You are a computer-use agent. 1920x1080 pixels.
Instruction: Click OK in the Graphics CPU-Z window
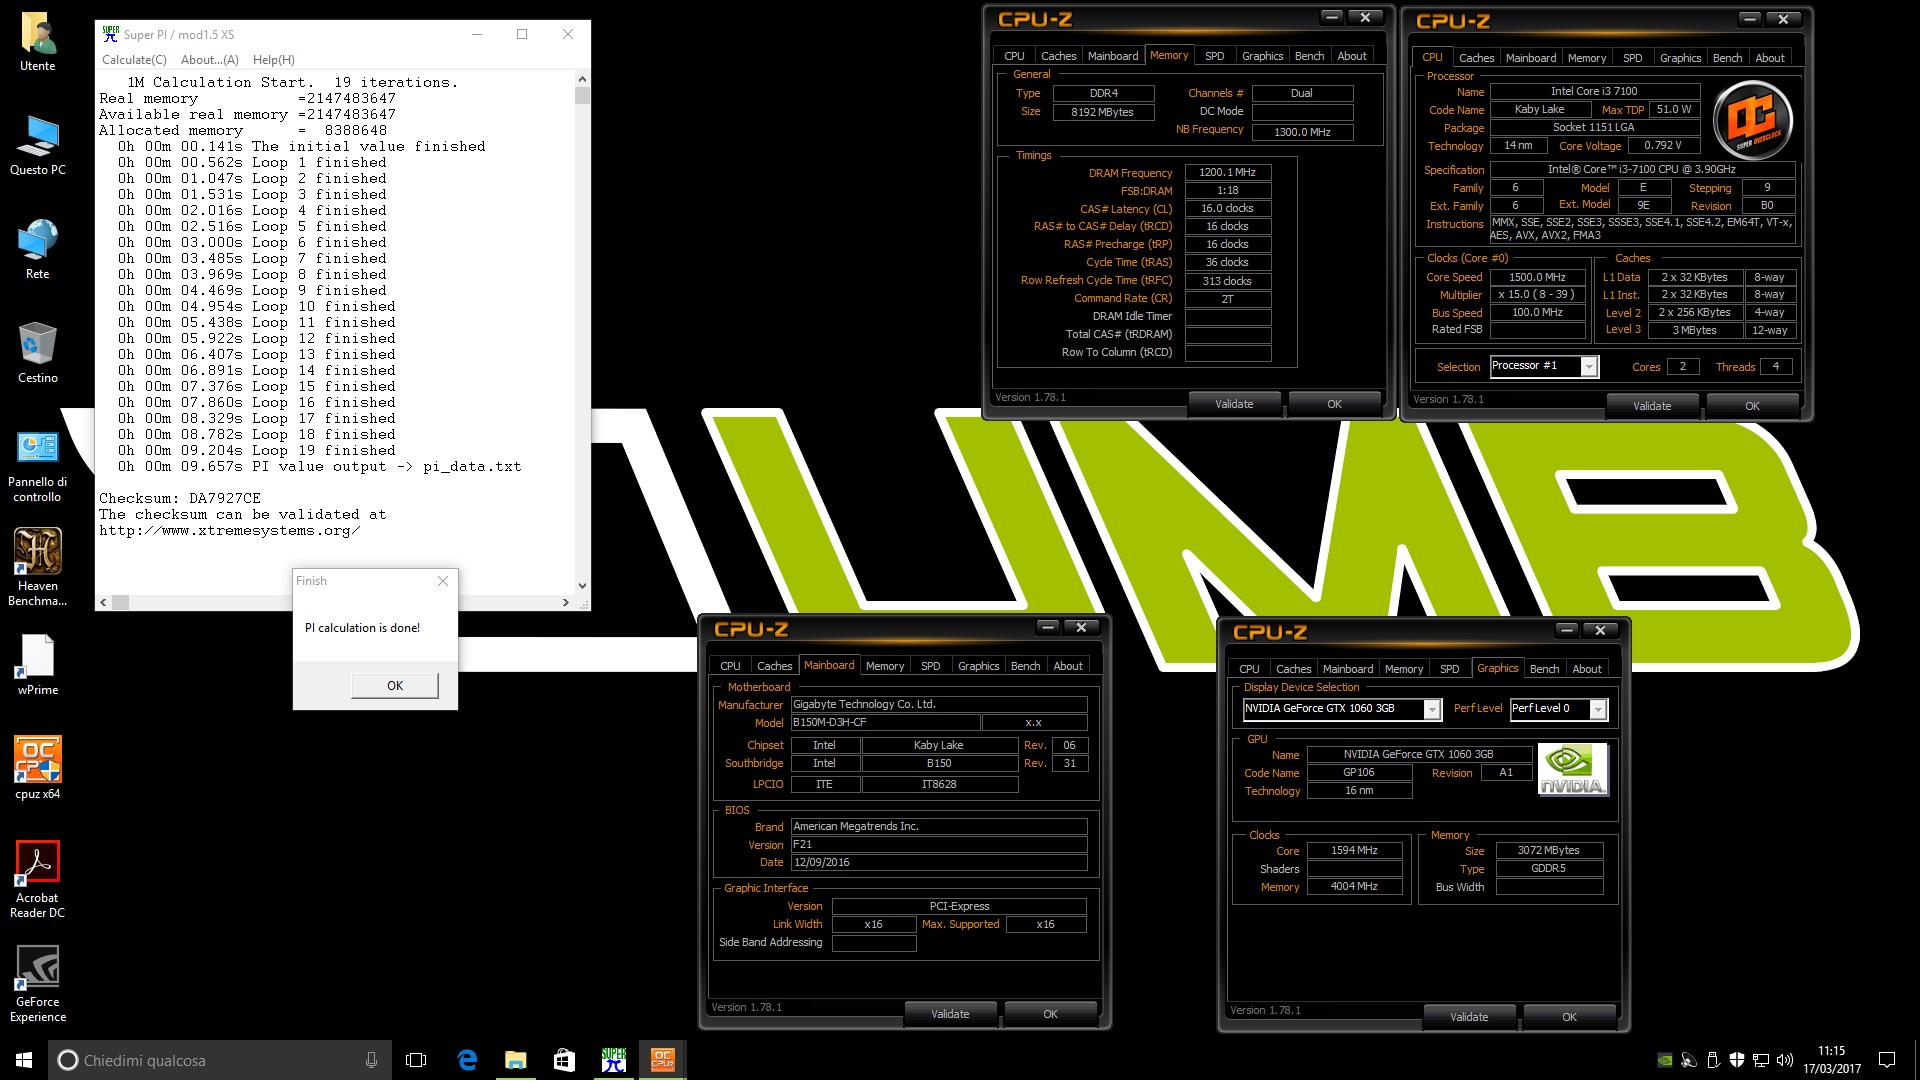pyautogui.click(x=1569, y=1017)
